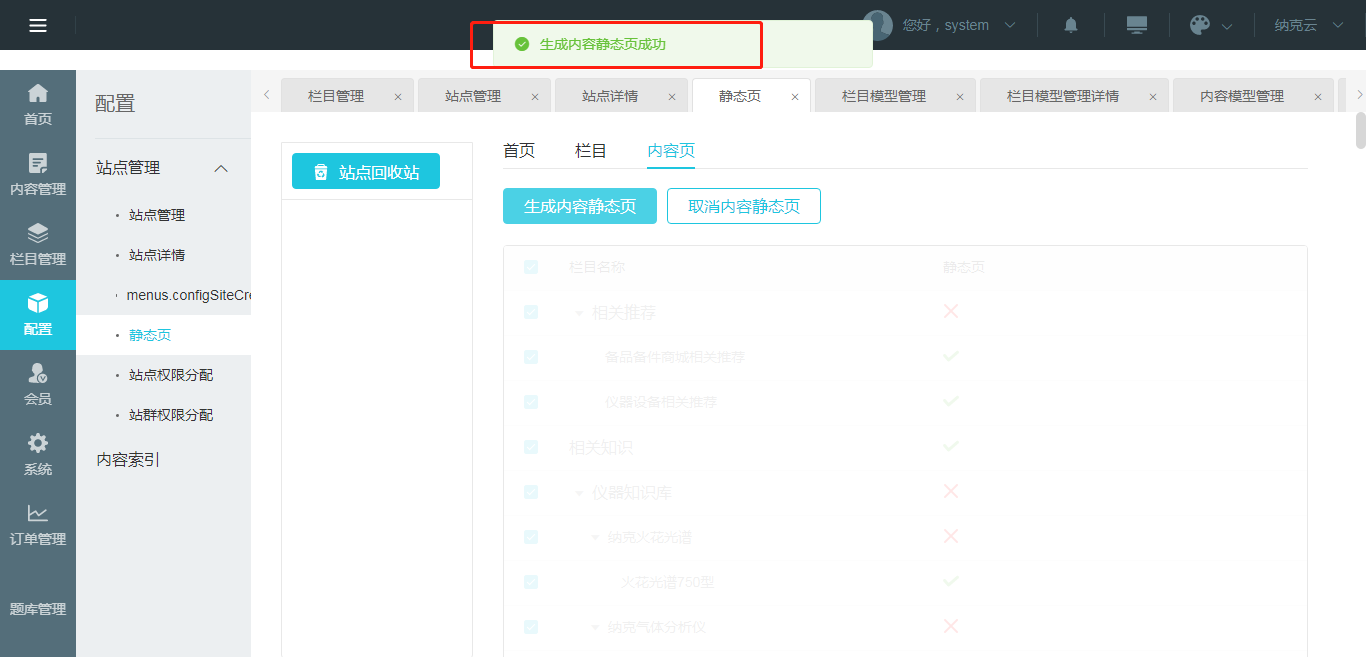Screen dimensions: 1366x657
Task: Collapse the 纳克气体分析仪 tree node
Action: point(595,628)
